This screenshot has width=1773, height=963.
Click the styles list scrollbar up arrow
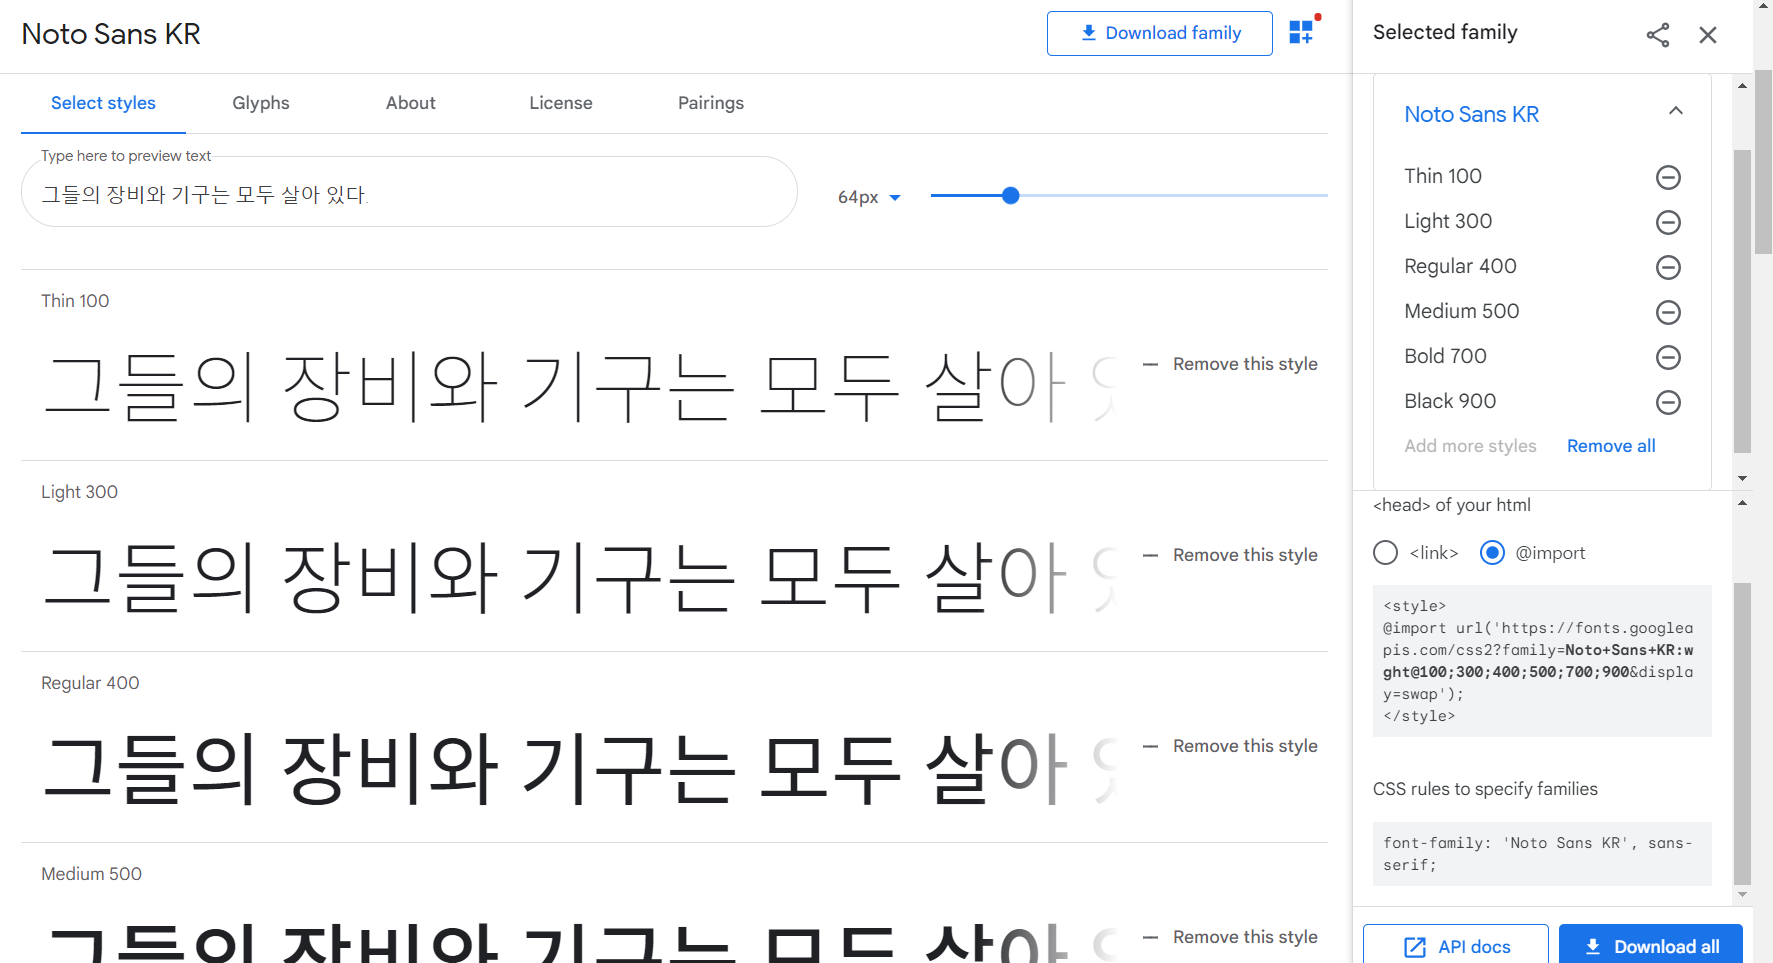[x=1743, y=85]
